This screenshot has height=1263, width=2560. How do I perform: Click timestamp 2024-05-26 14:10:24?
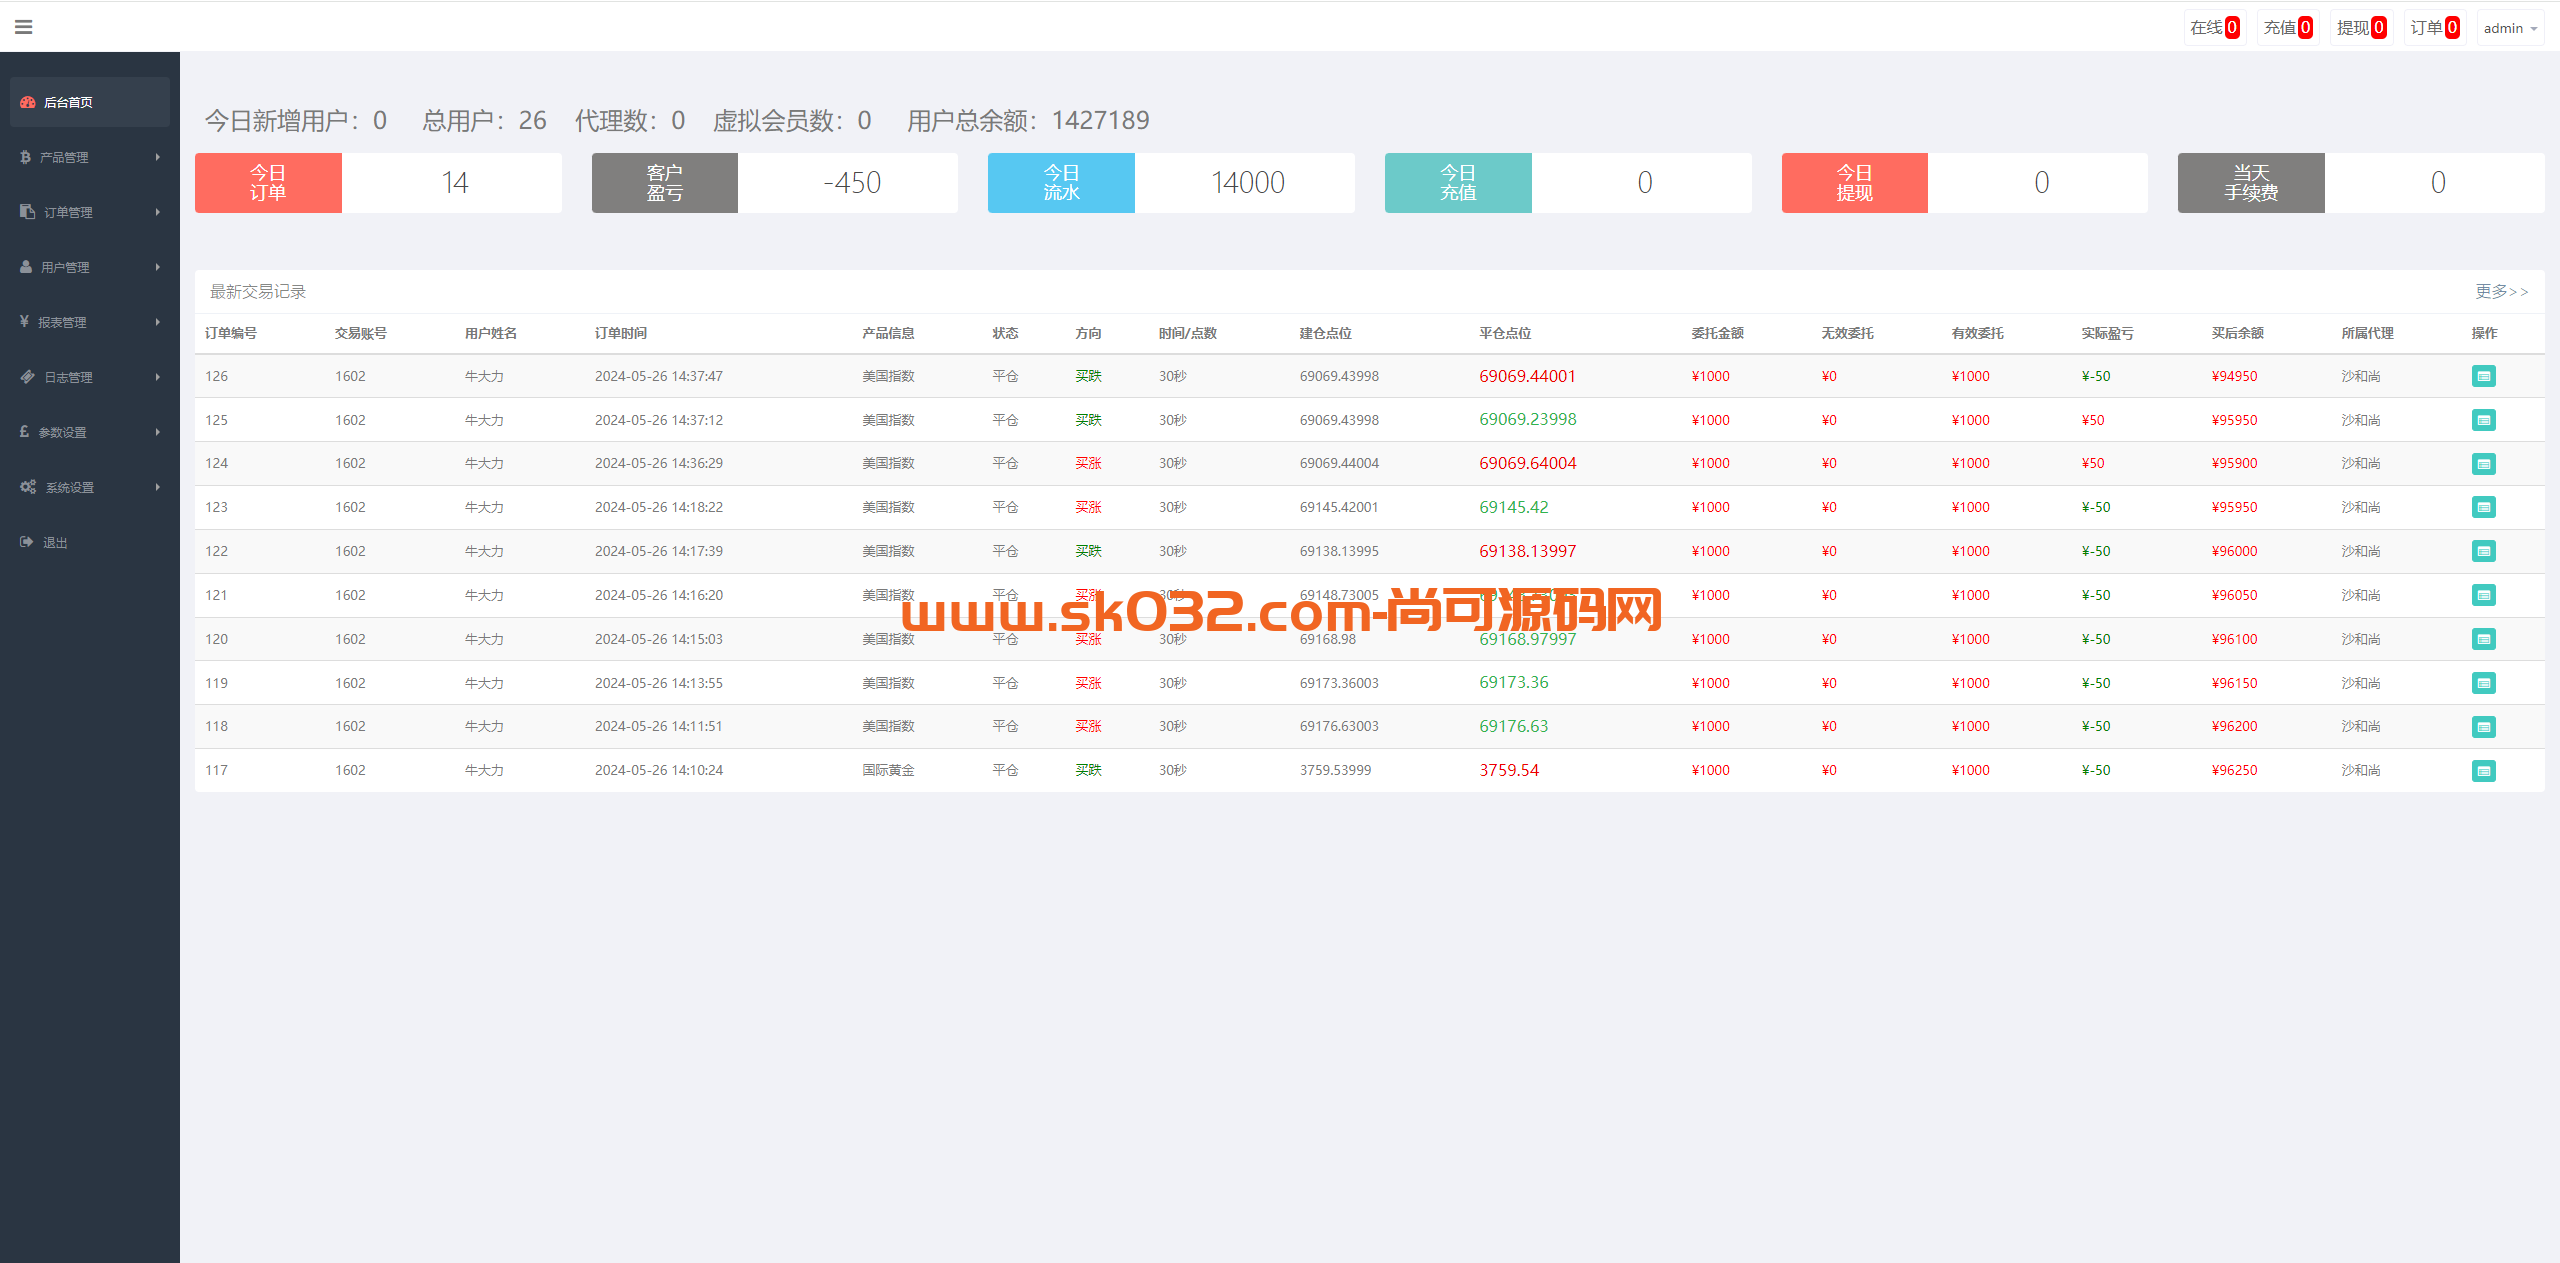tap(659, 770)
